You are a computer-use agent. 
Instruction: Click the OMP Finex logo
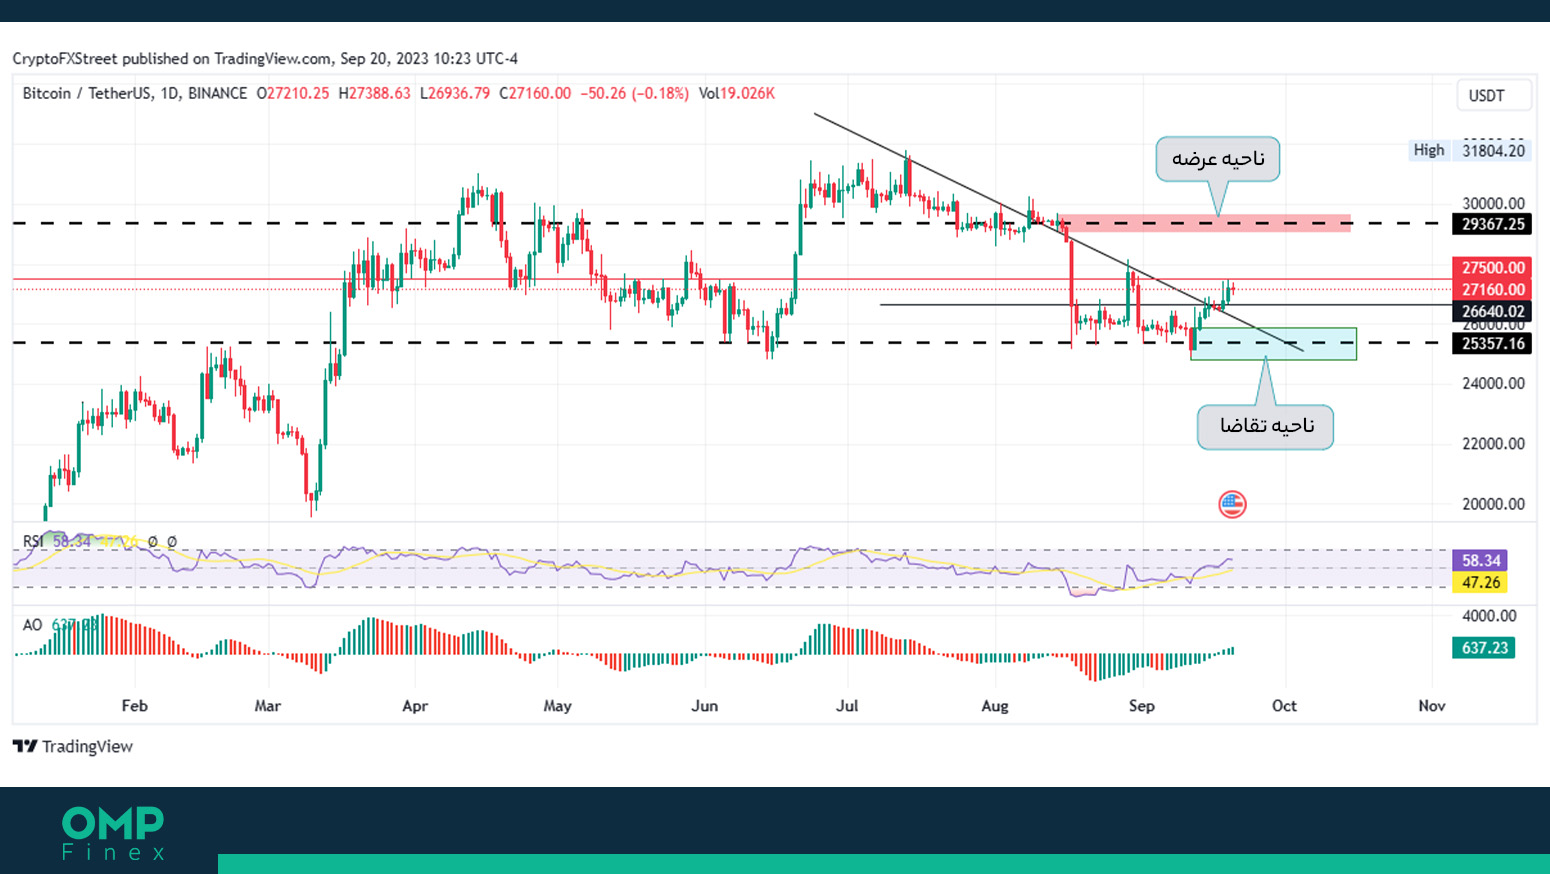113,833
